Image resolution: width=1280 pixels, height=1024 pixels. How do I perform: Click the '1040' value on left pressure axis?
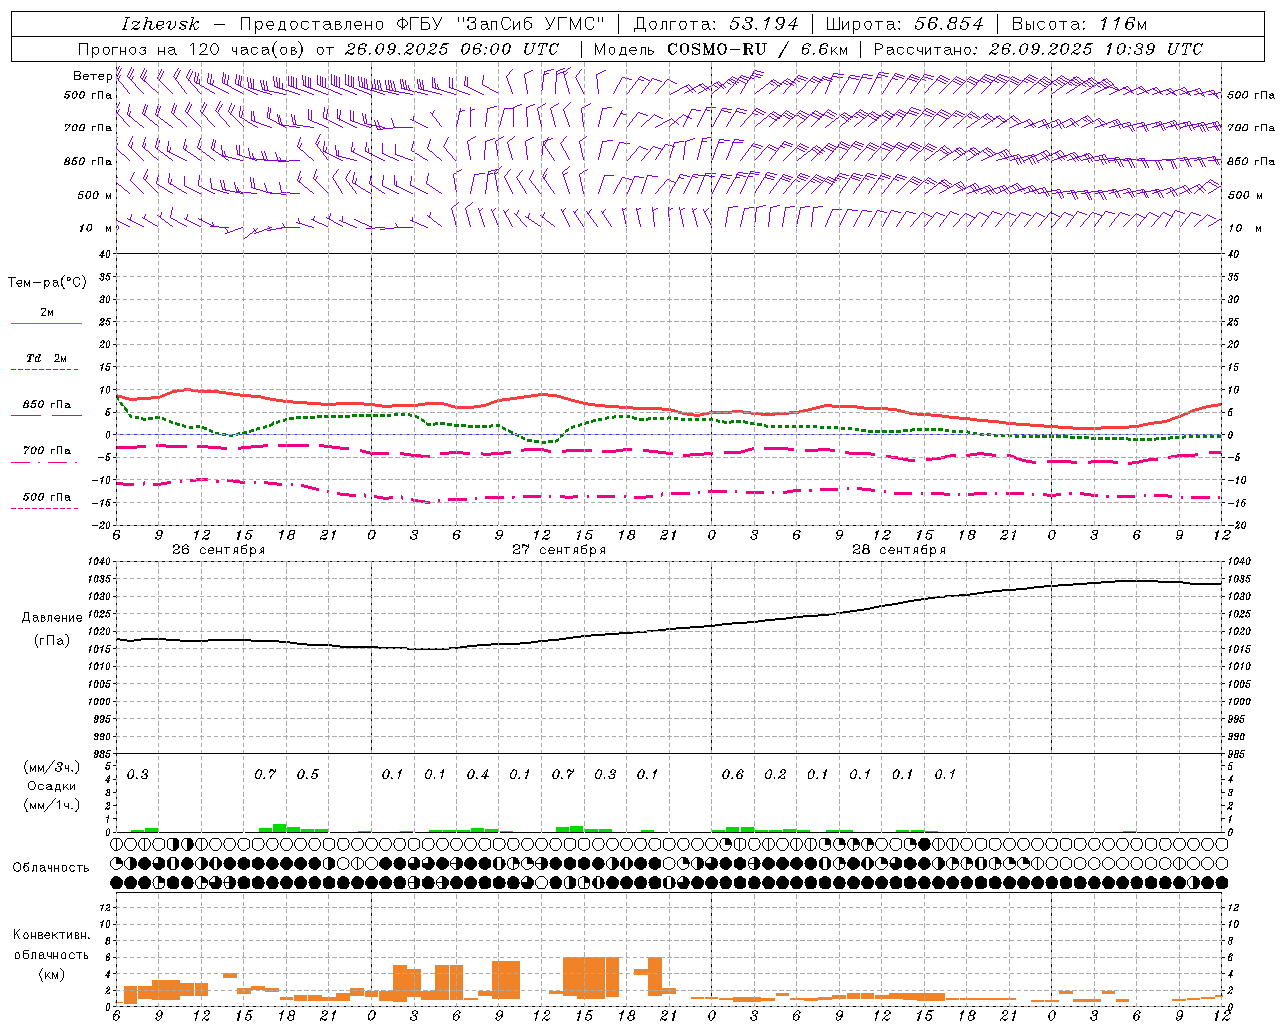click(98, 562)
